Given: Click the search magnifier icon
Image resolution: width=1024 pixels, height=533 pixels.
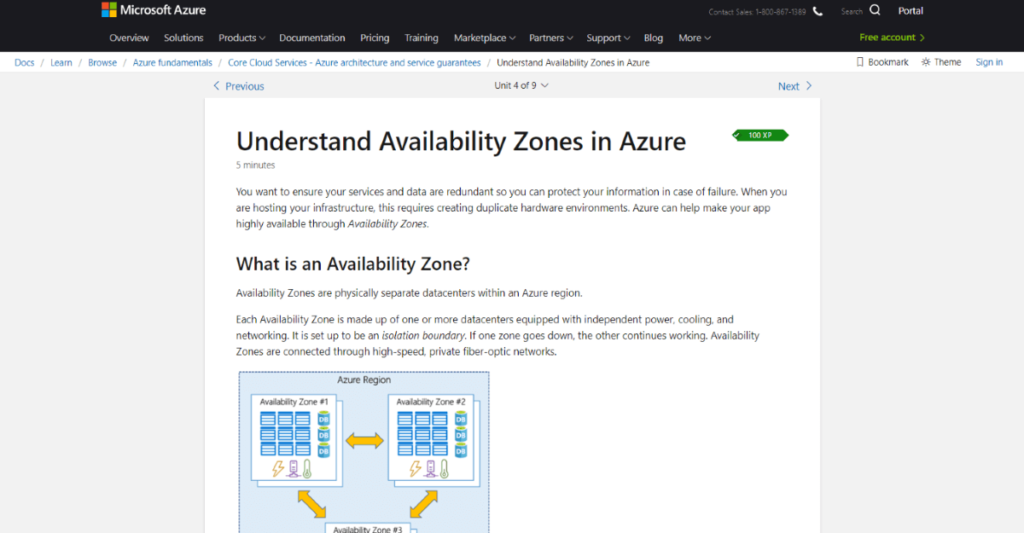Looking at the screenshot, I should 875,10.
